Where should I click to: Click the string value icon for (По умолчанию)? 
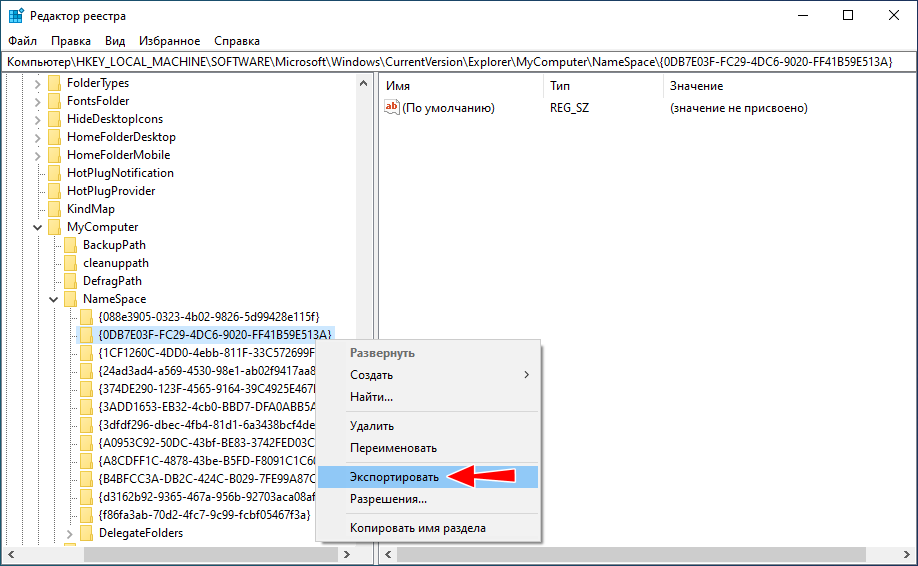pyautogui.click(x=392, y=108)
